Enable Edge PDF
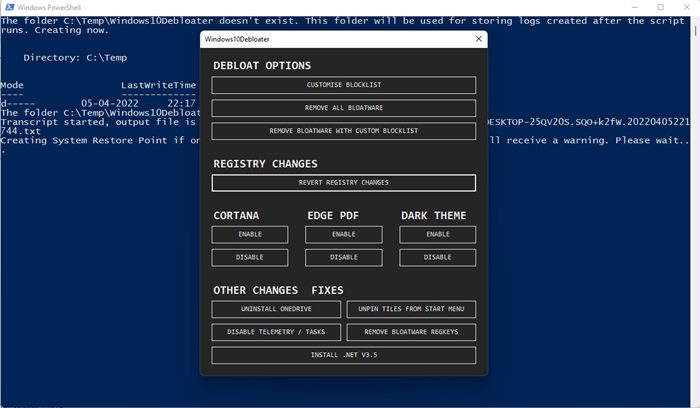The width and height of the screenshot is (700, 408). pyautogui.click(x=344, y=234)
